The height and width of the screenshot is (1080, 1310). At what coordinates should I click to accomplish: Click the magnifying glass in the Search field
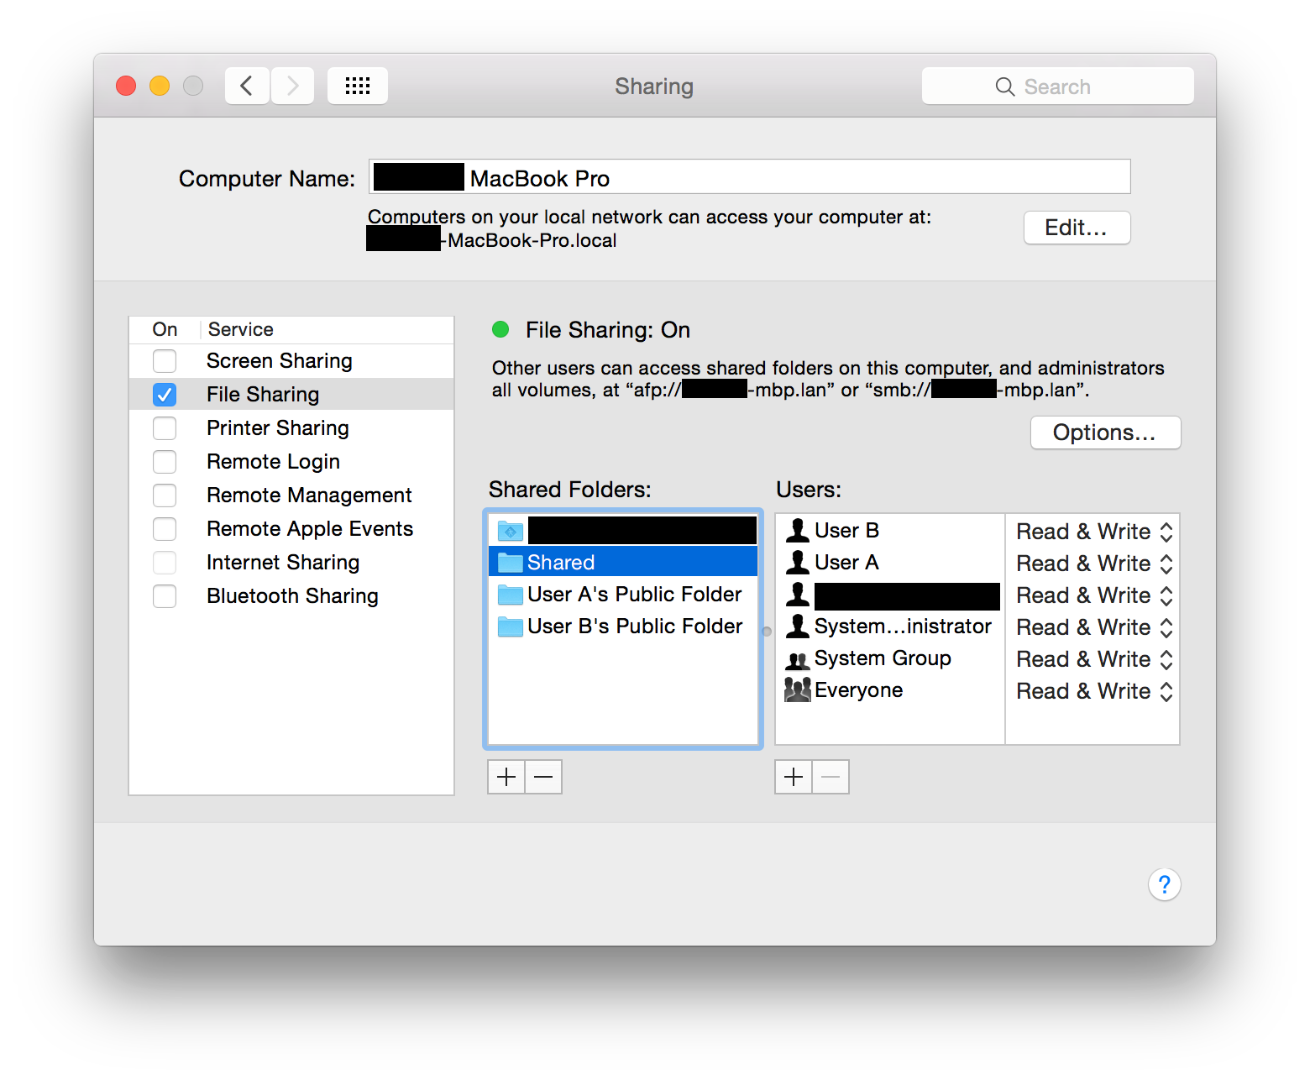(1004, 86)
